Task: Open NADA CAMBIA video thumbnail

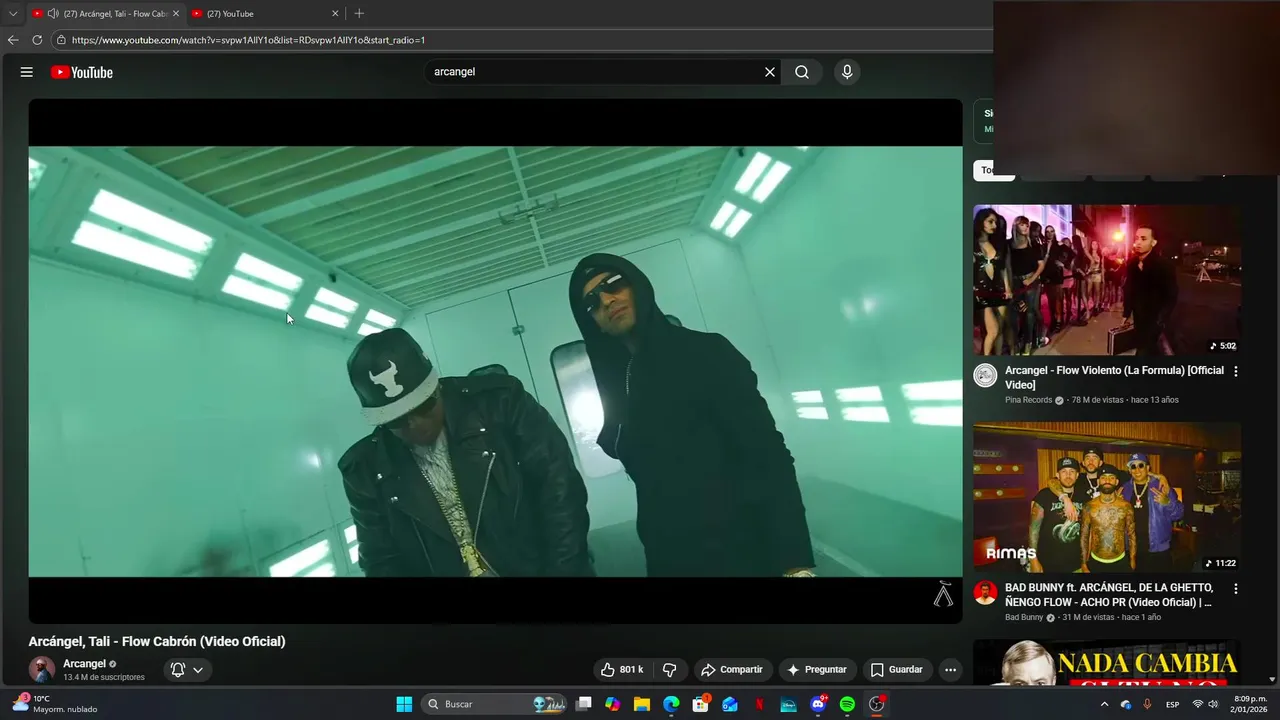Action: (x=1107, y=662)
